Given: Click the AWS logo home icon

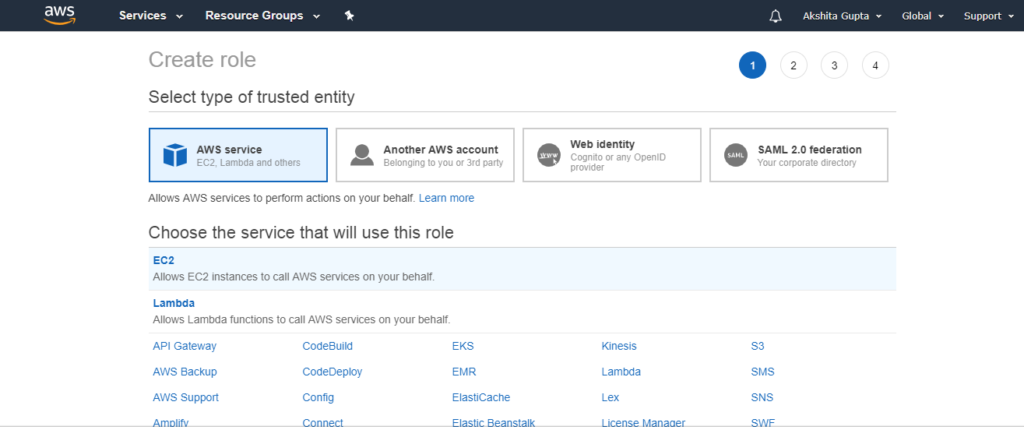Looking at the screenshot, I should tap(60, 15).
